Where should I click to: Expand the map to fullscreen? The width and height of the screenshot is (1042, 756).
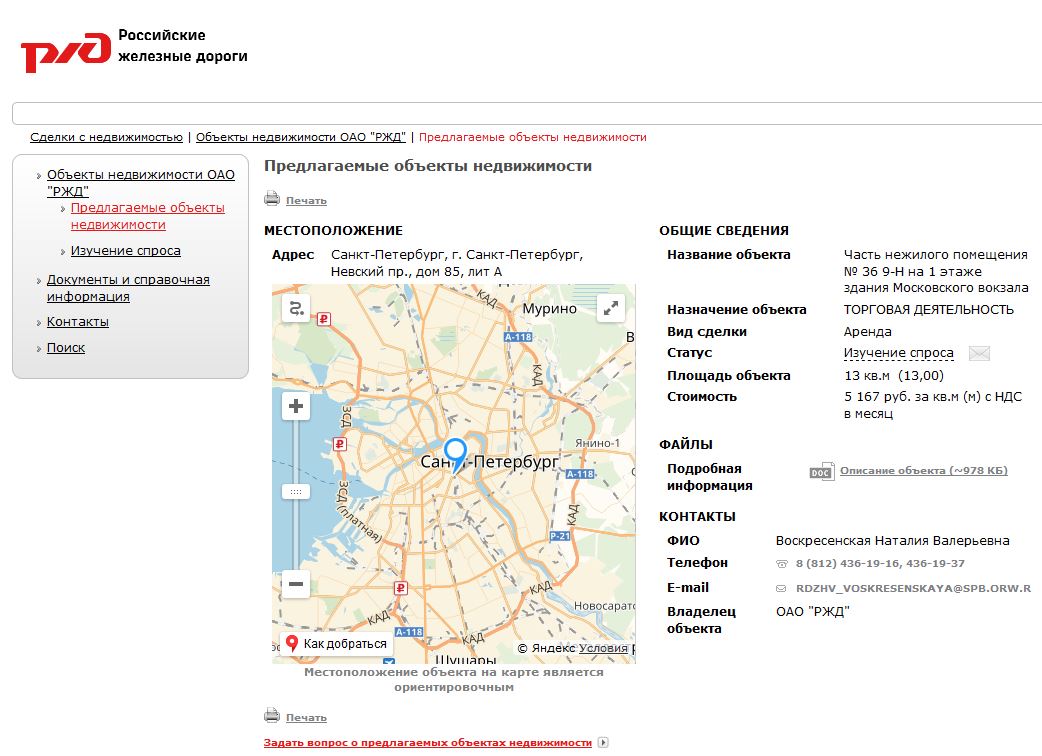(610, 309)
